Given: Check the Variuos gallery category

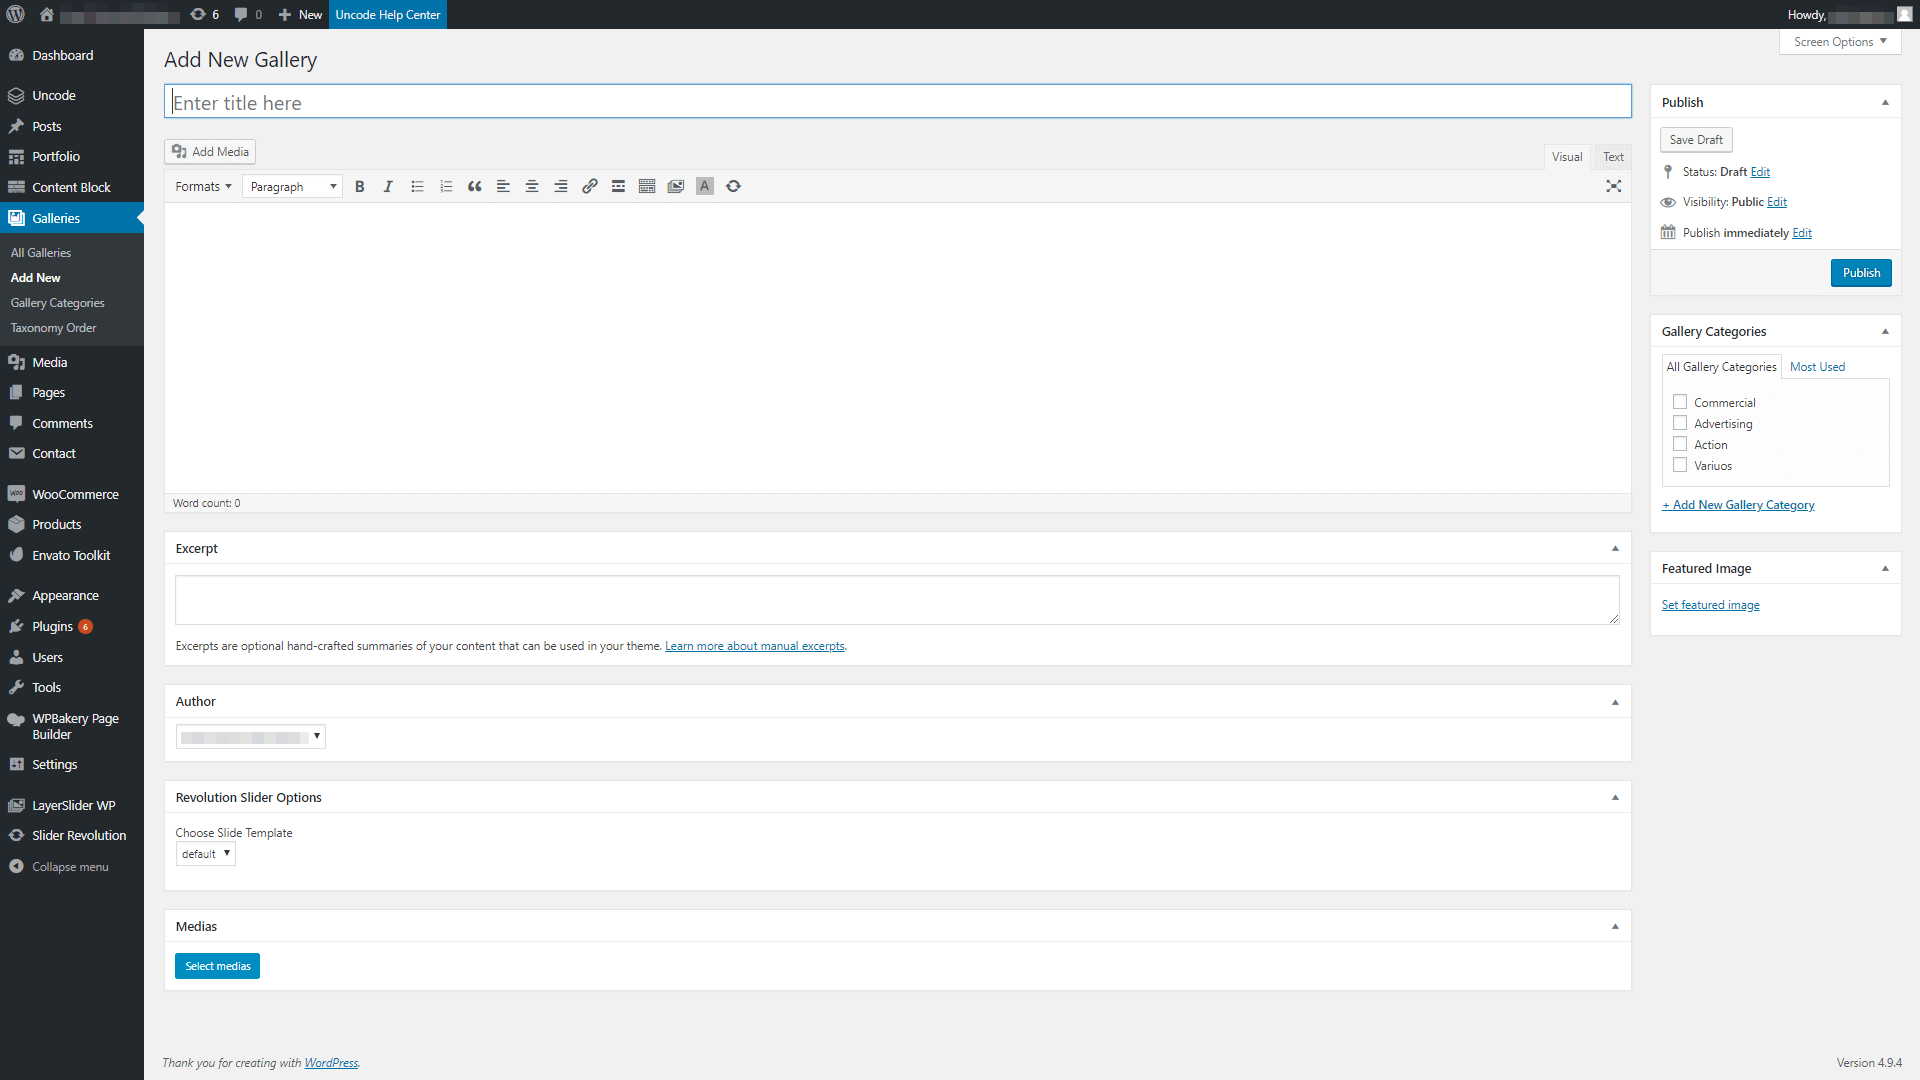Looking at the screenshot, I should pyautogui.click(x=1680, y=465).
